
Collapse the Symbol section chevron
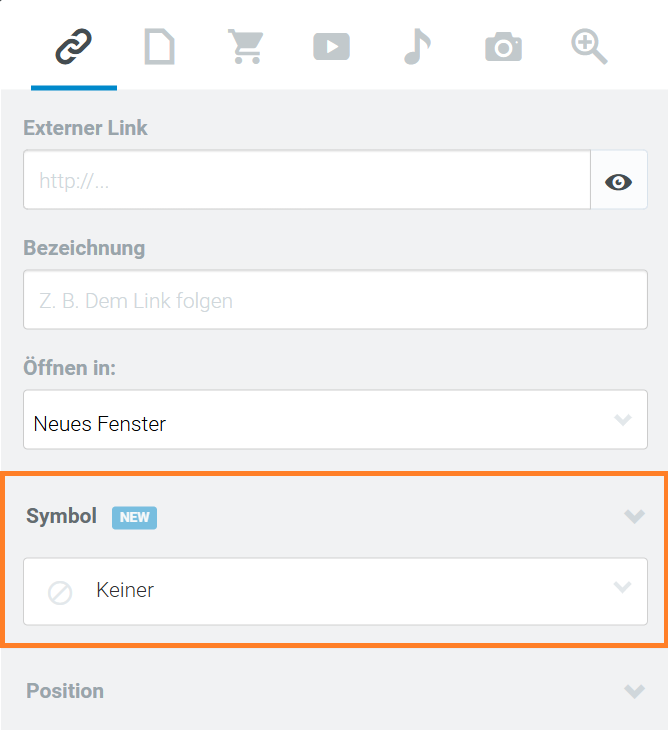coord(634,516)
